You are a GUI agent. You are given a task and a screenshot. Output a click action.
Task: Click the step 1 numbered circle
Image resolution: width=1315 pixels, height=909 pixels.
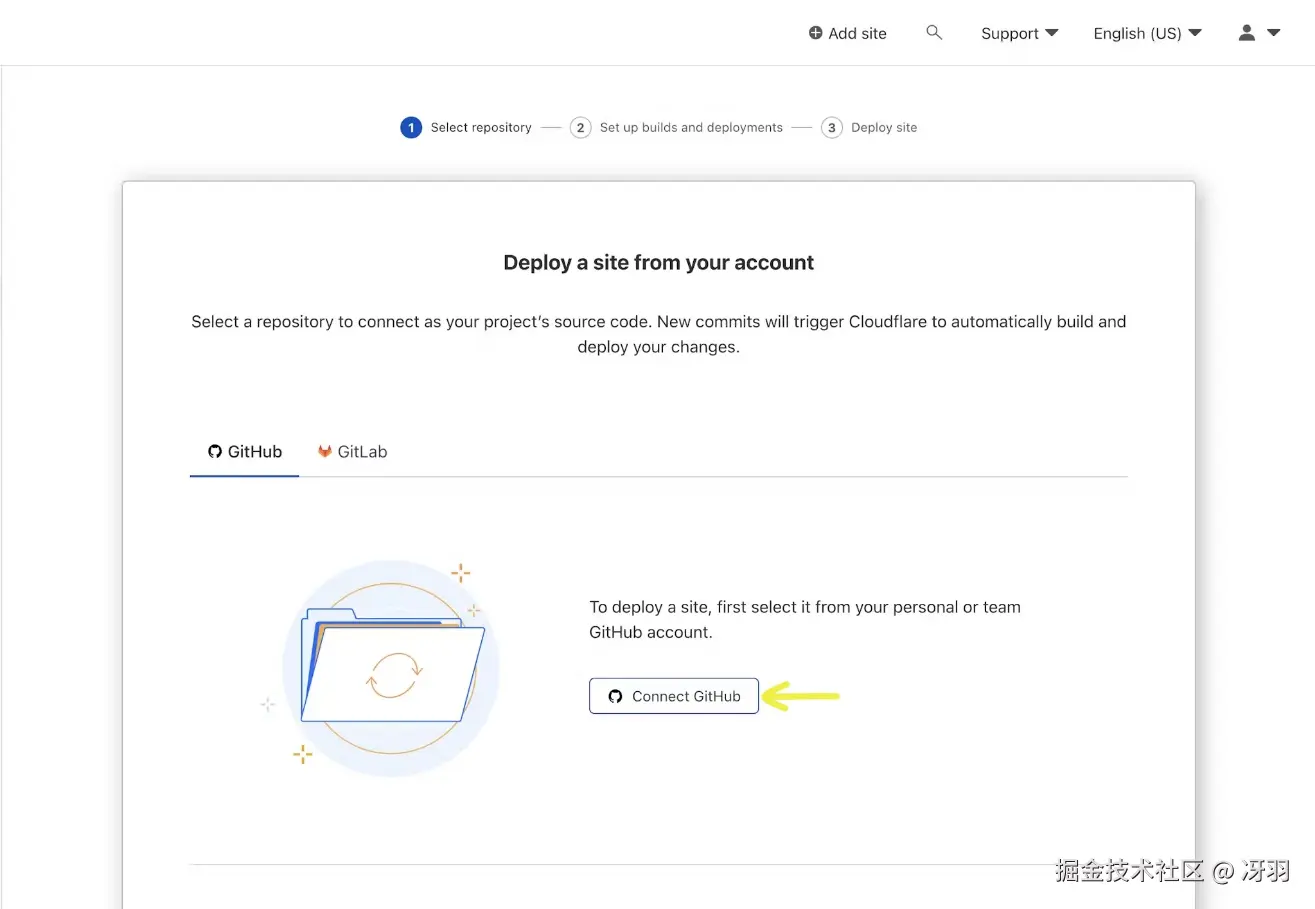pyautogui.click(x=410, y=128)
